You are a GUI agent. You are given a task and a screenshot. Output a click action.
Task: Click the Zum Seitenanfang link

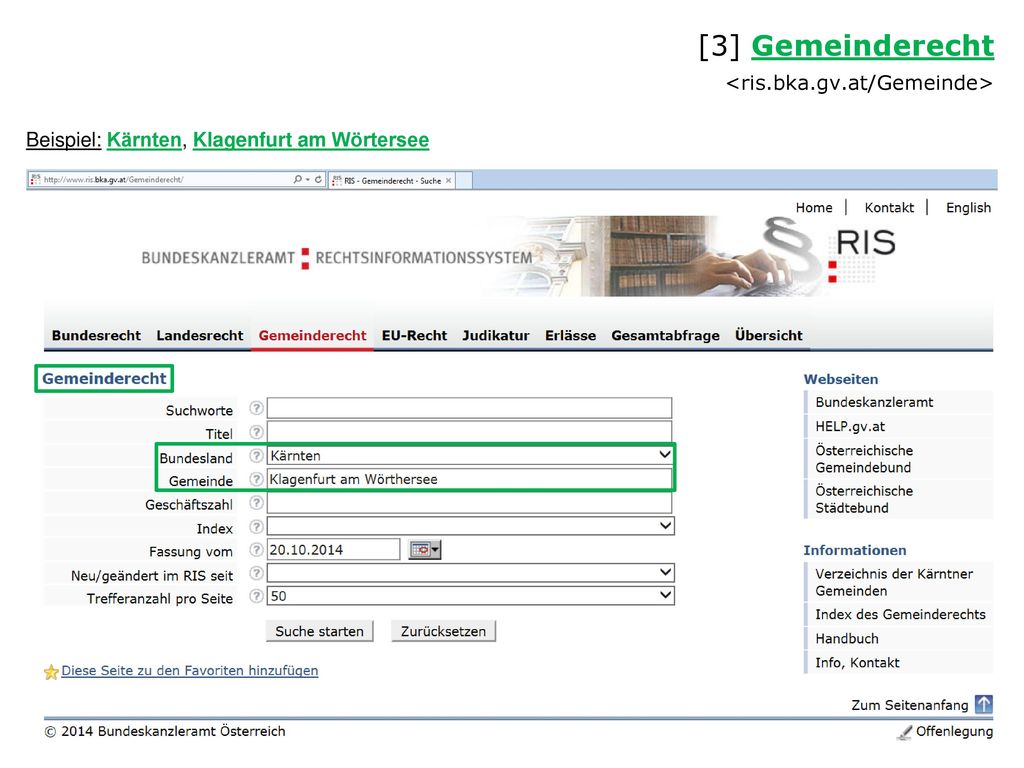(909, 705)
